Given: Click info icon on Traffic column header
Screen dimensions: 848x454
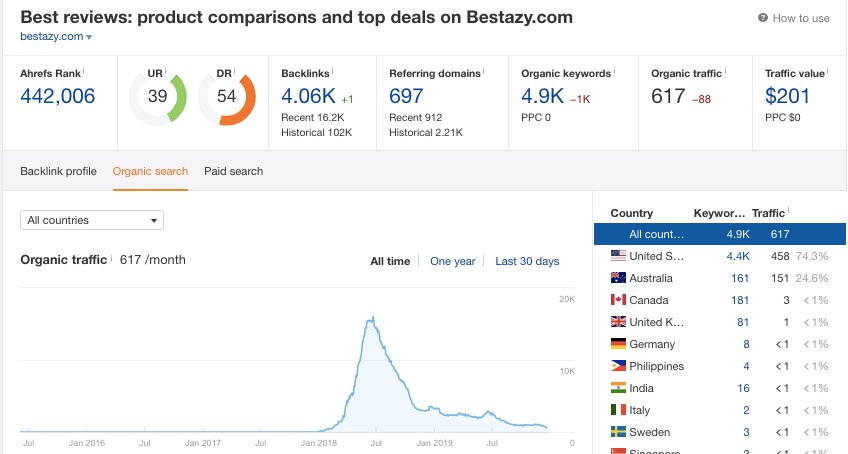Looking at the screenshot, I should pos(789,210).
